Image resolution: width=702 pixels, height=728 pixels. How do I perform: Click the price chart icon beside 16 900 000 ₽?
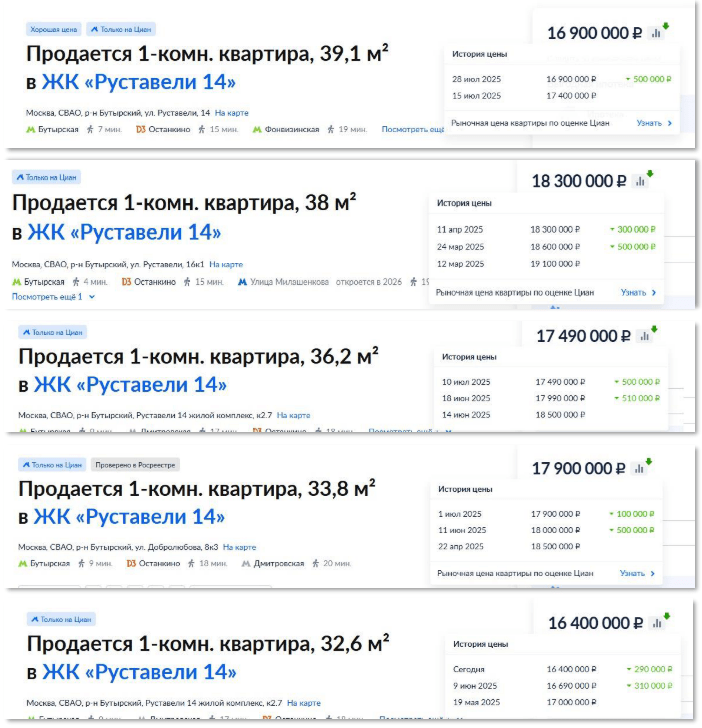(657, 32)
